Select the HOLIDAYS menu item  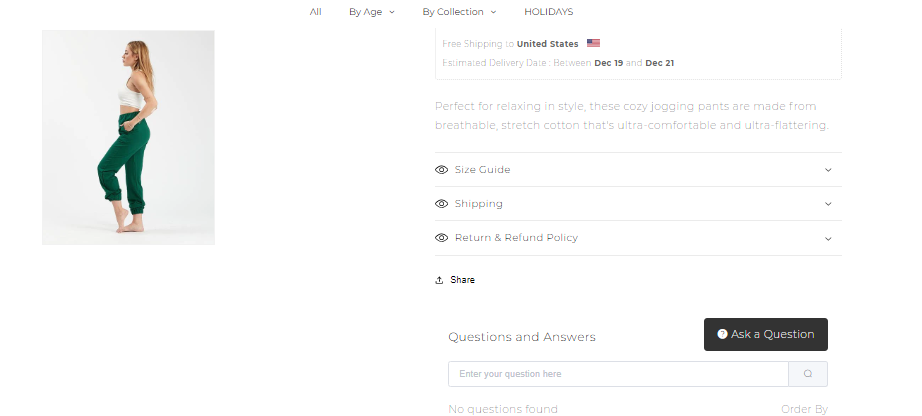click(549, 12)
